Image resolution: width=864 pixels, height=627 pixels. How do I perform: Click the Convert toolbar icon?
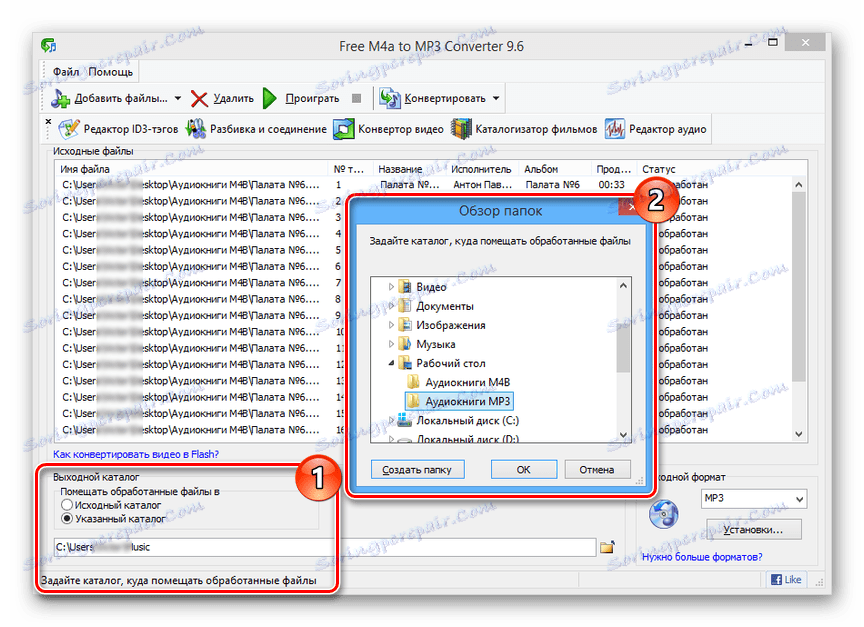(x=390, y=98)
